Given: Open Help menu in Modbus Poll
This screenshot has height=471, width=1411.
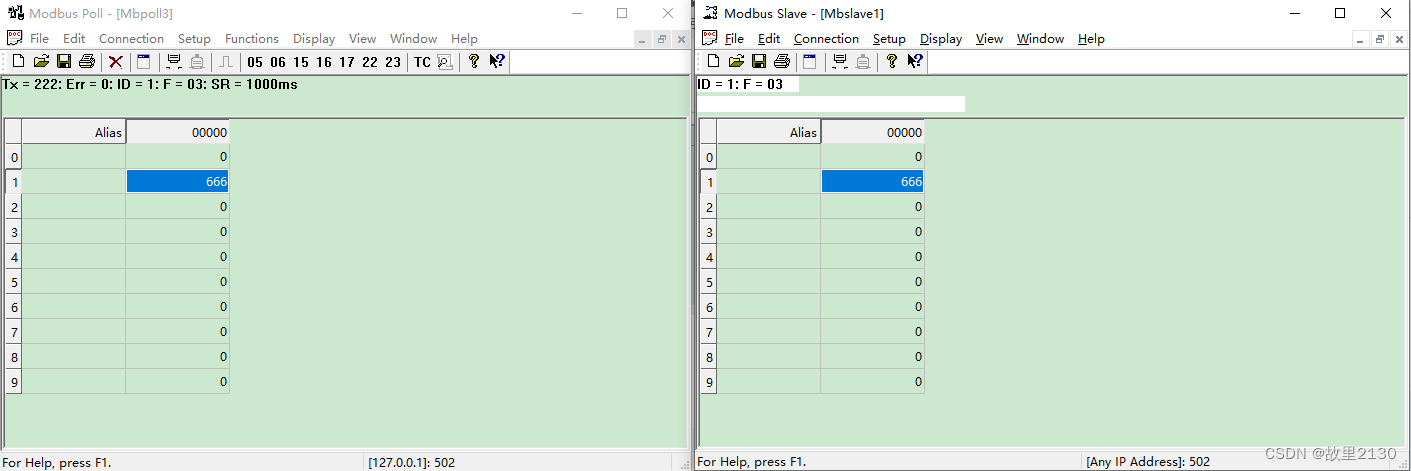Looking at the screenshot, I should coord(464,39).
